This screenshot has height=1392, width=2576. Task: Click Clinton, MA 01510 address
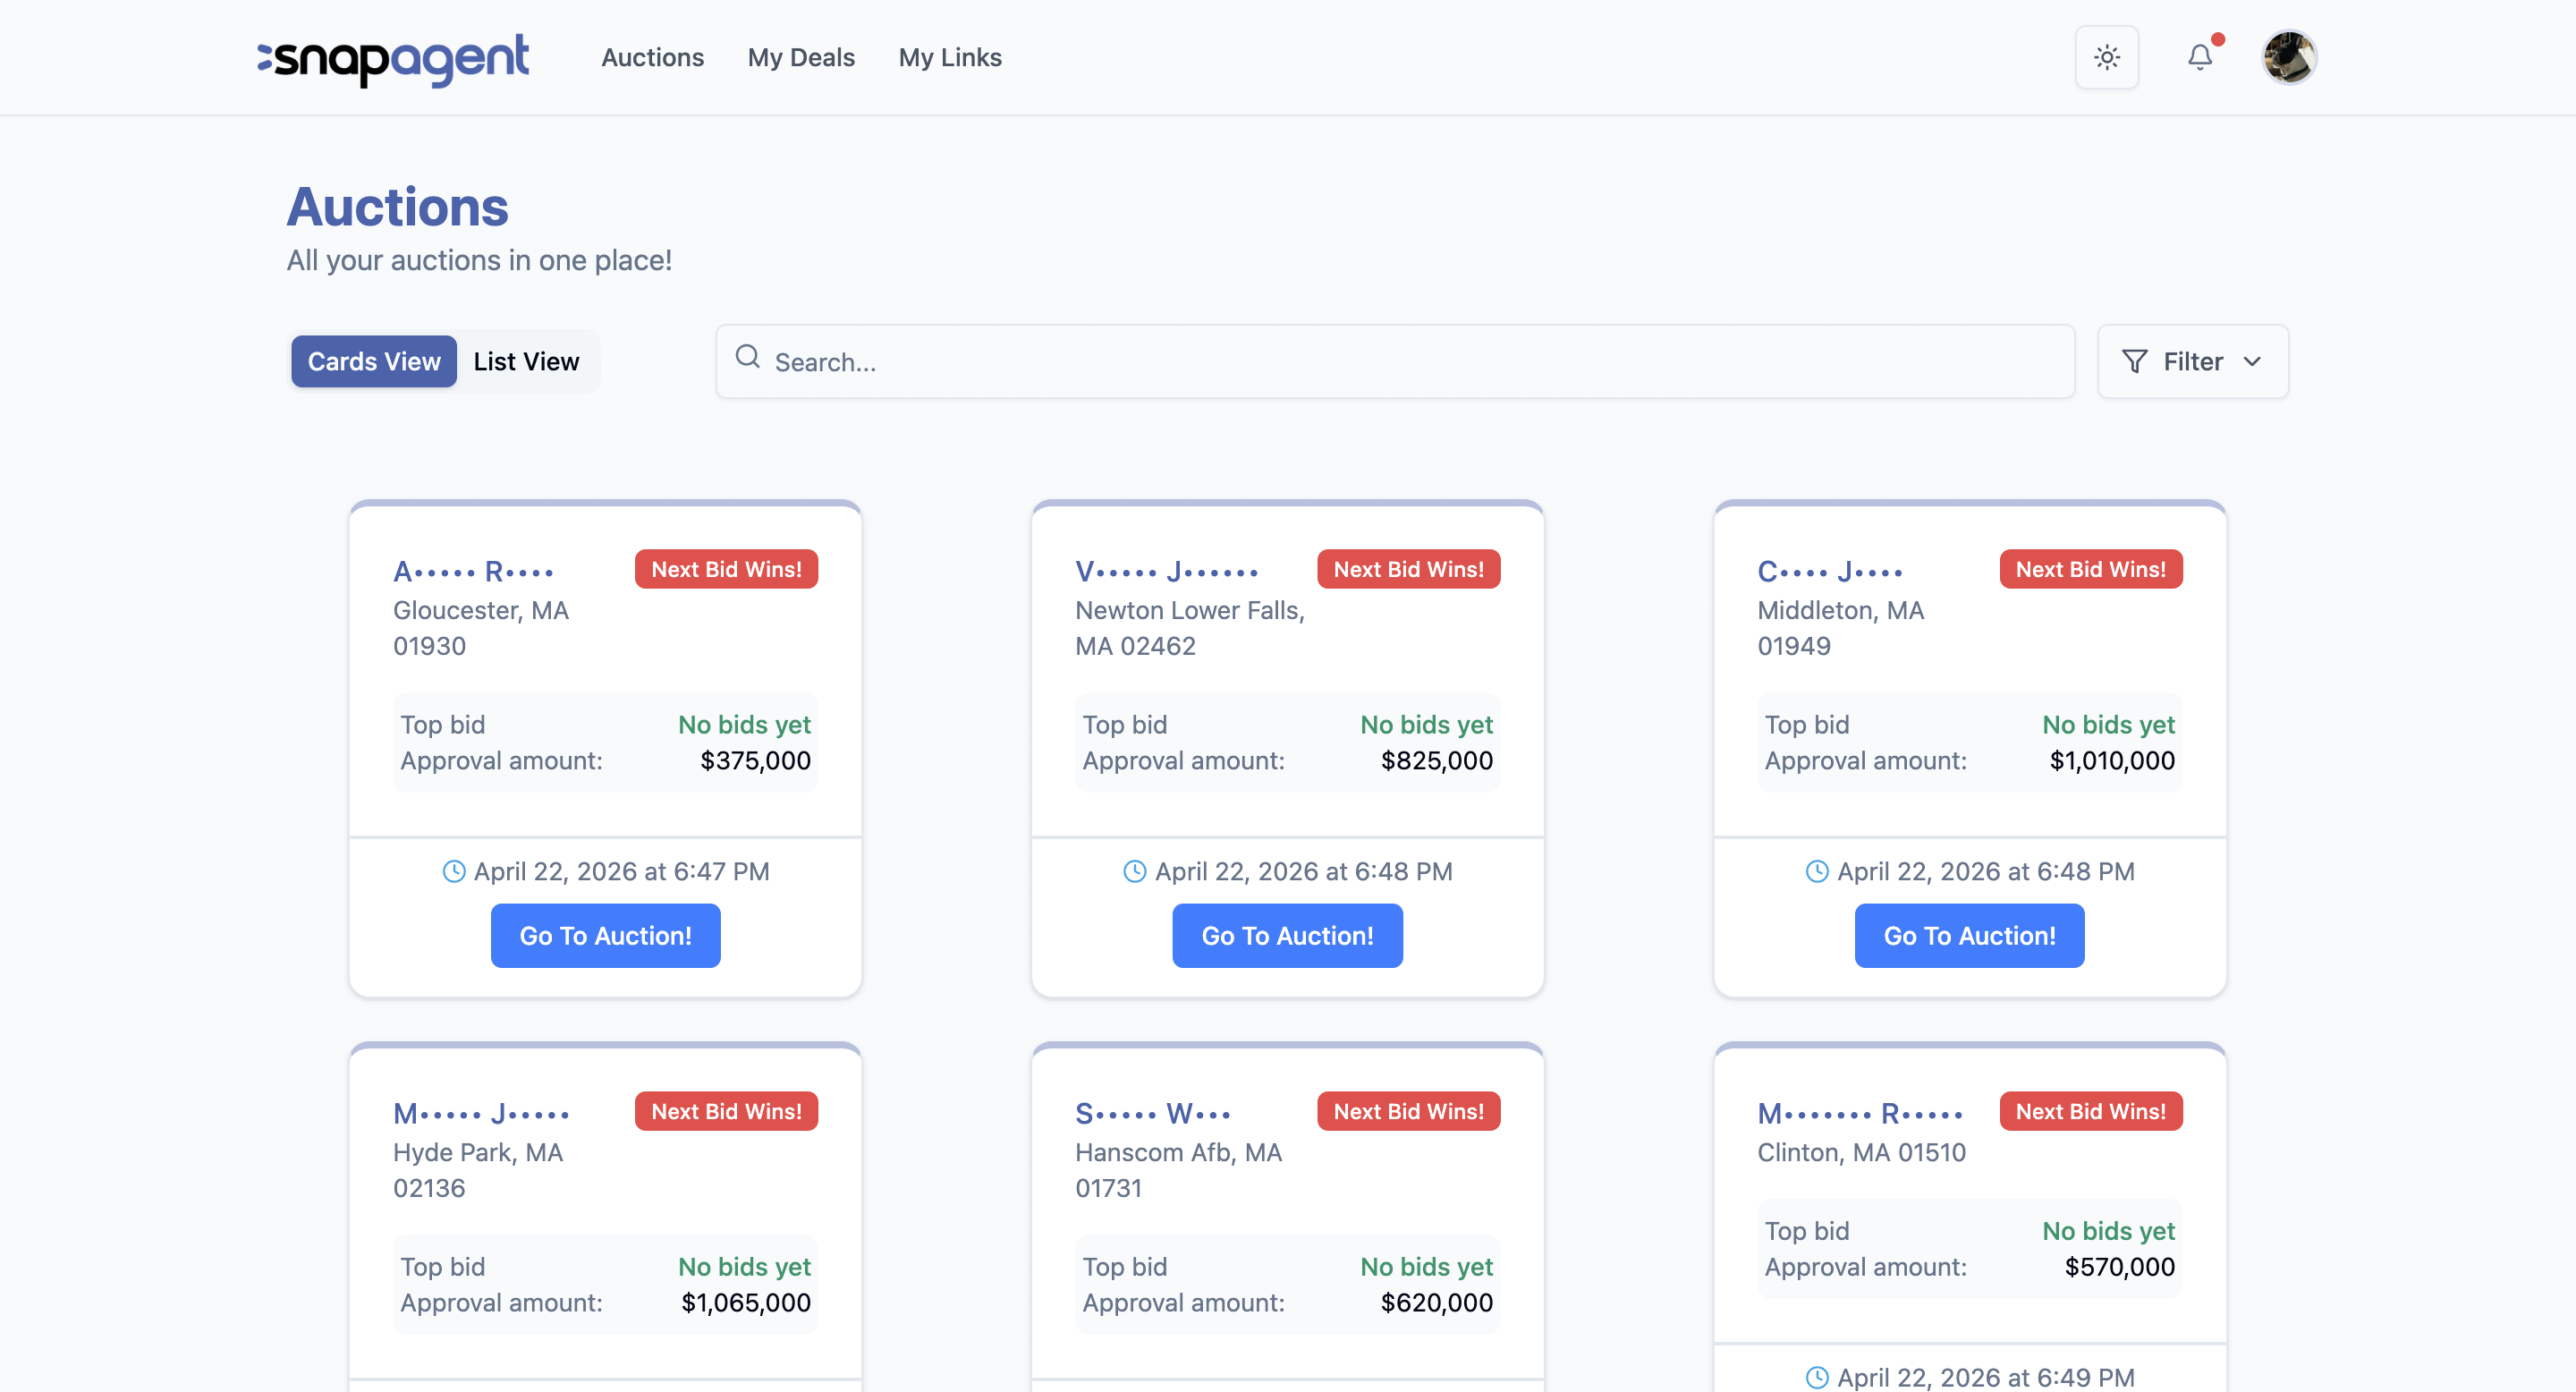pyautogui.click(x=1861, y=1152)
